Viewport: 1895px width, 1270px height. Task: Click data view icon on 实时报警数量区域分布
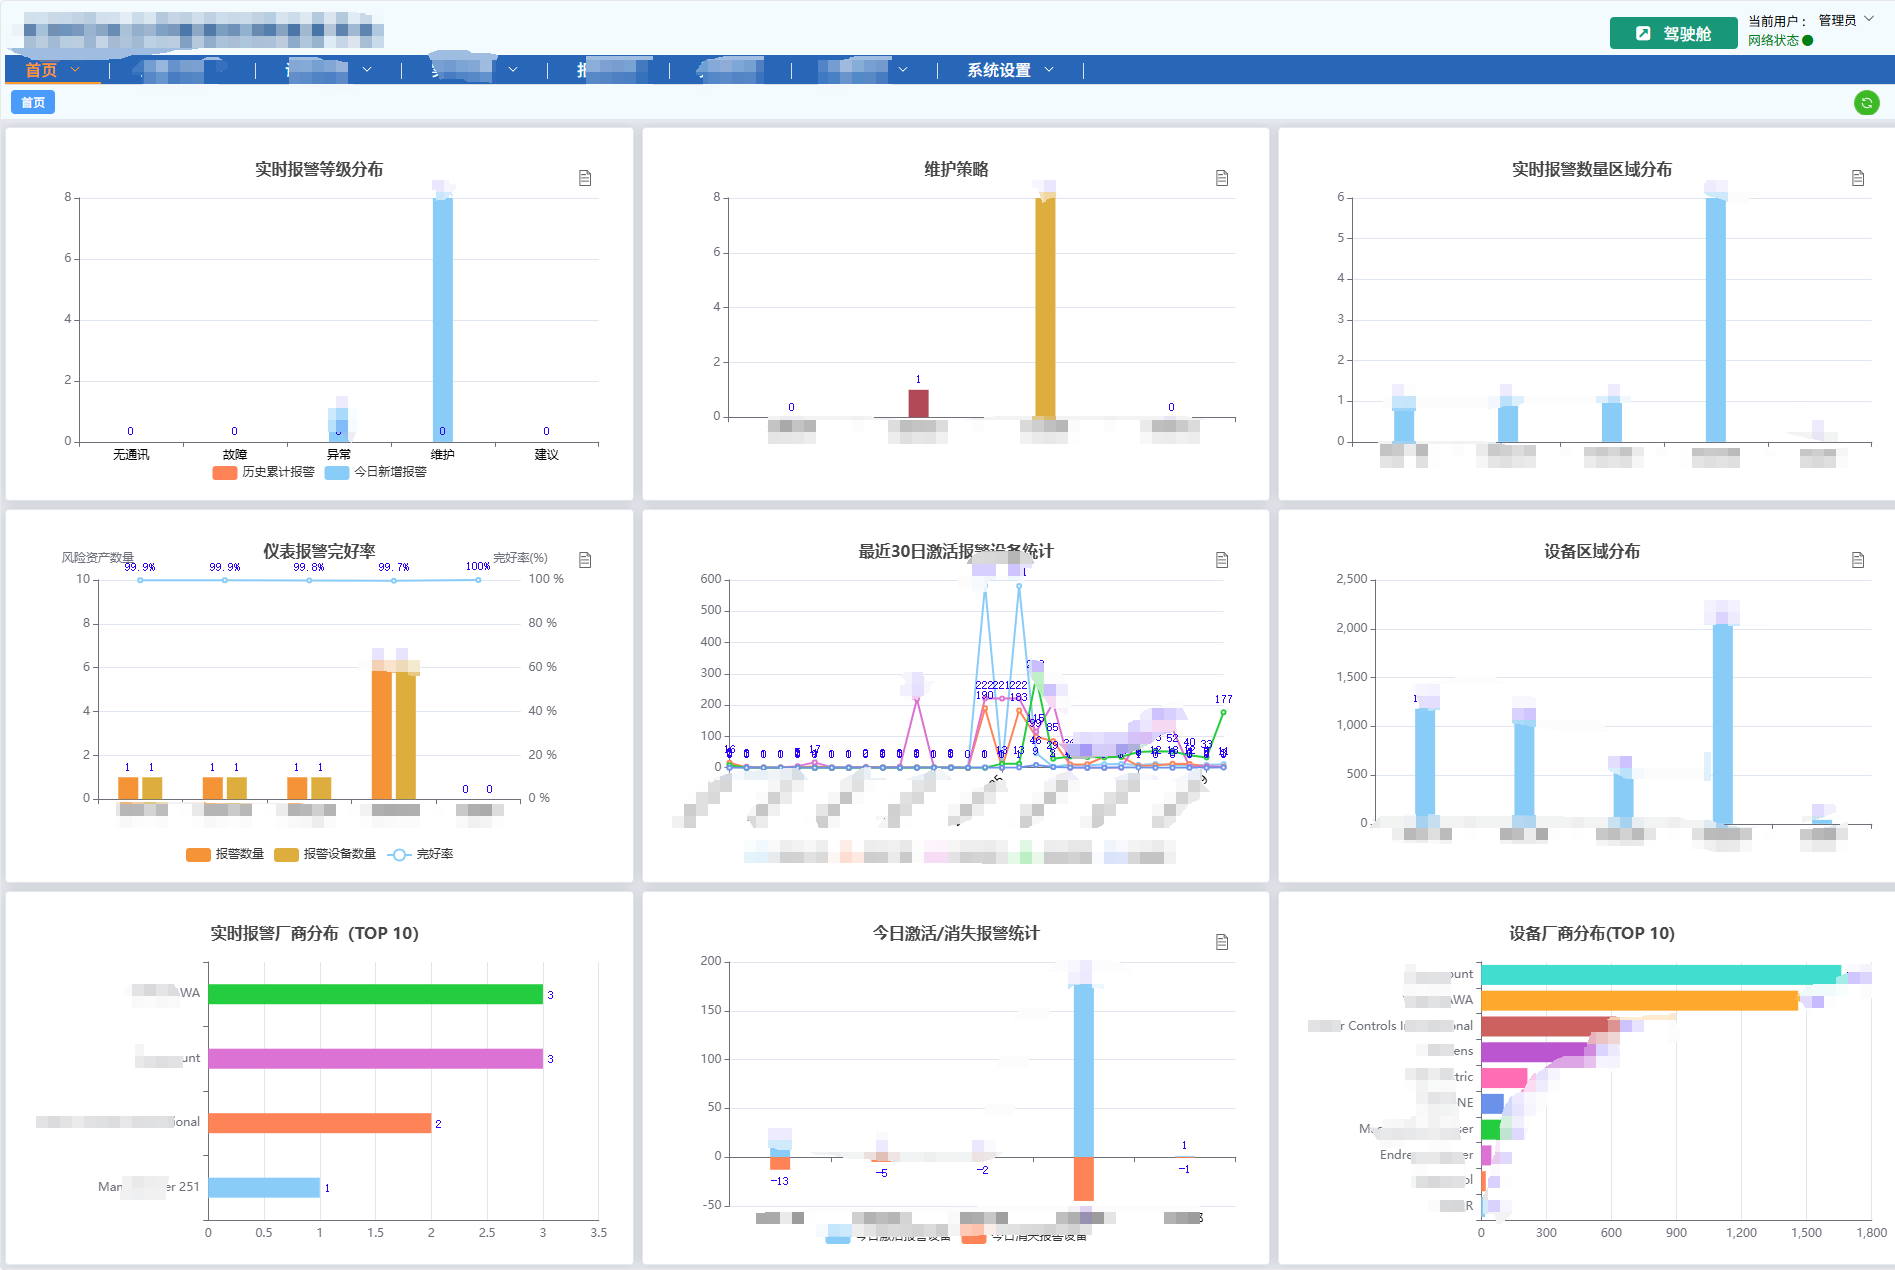pyautogui.click(x=1857, y=178)
